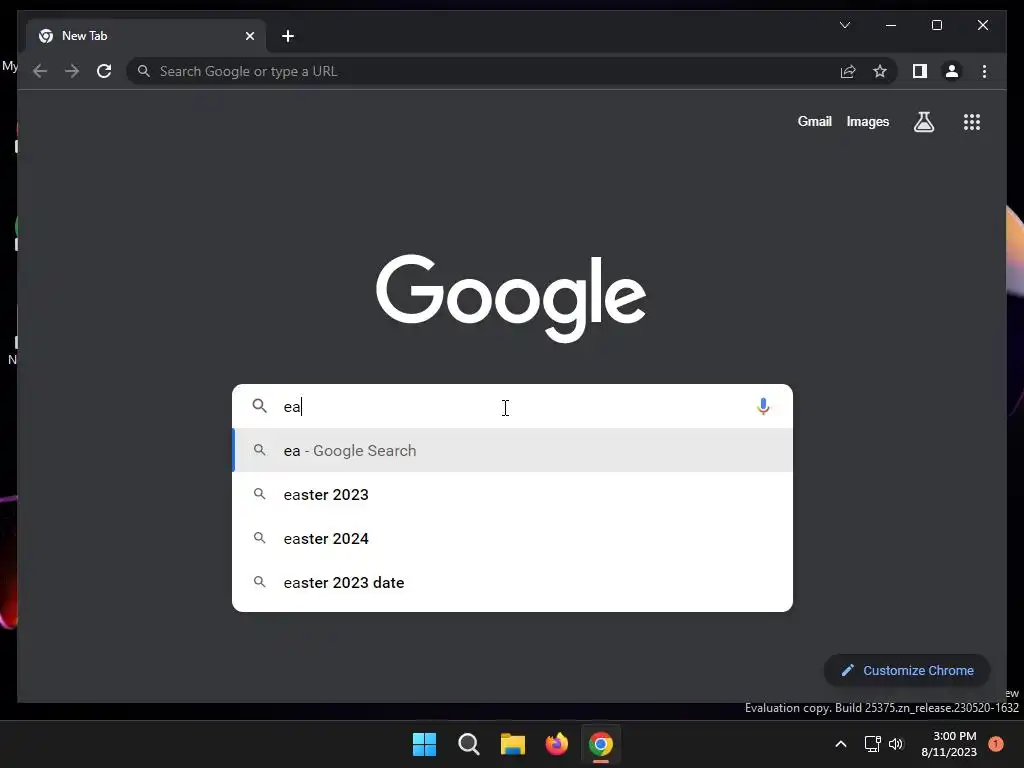
Task: Open taskbar Search
Action: coord(468,744)
